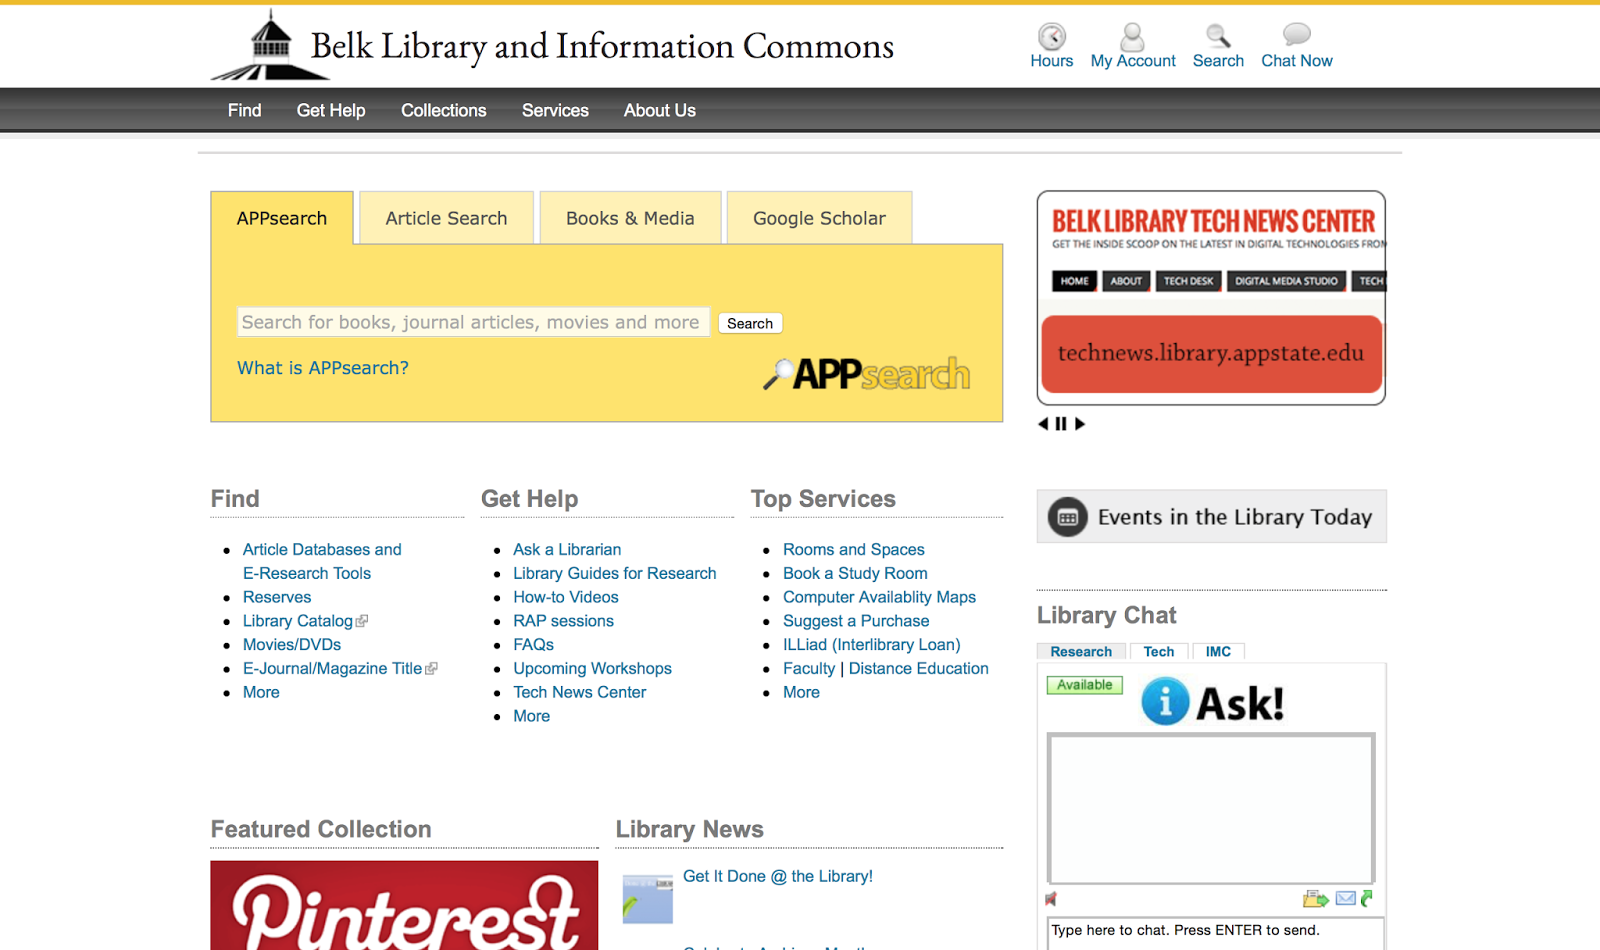
Task: Click the external link icon beside E-Journal/Magazine Title
Action: [x=431, y=669]
